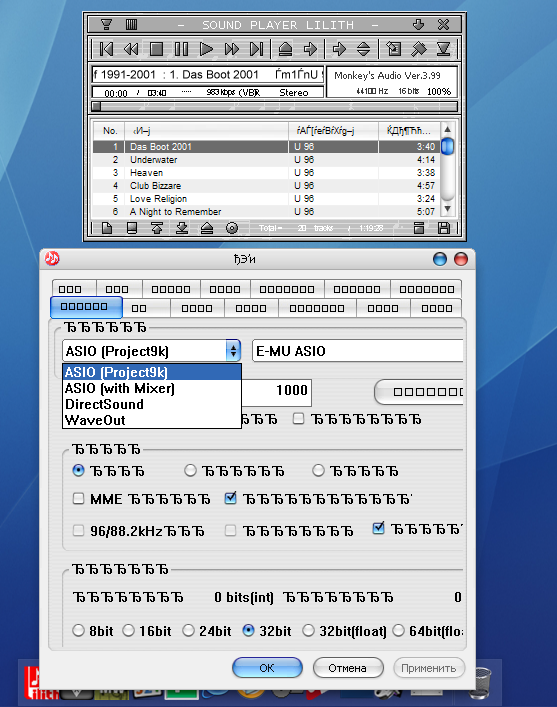This screenshot has height=707, width=557.
Task: Click the red music-note icon in dialog title
Action: tap(52, 258)
